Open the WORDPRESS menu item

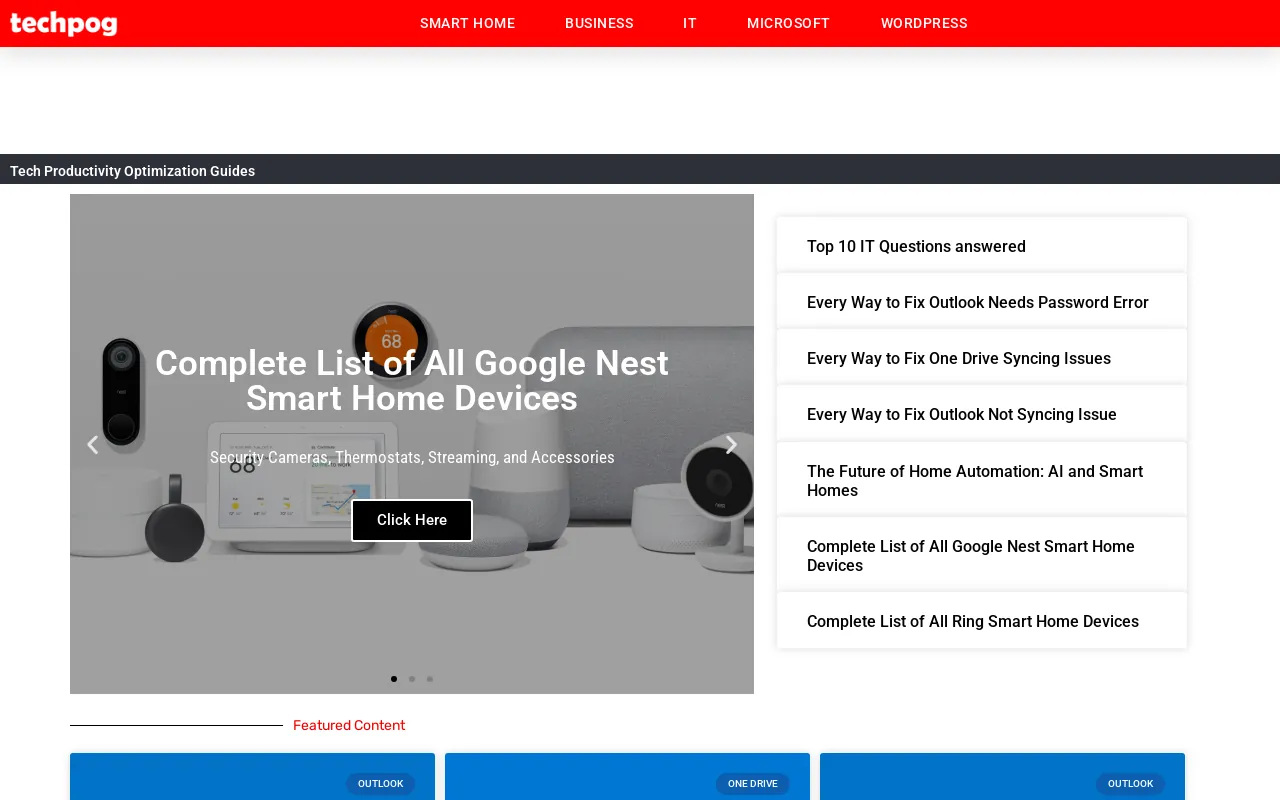click(924, 23)
